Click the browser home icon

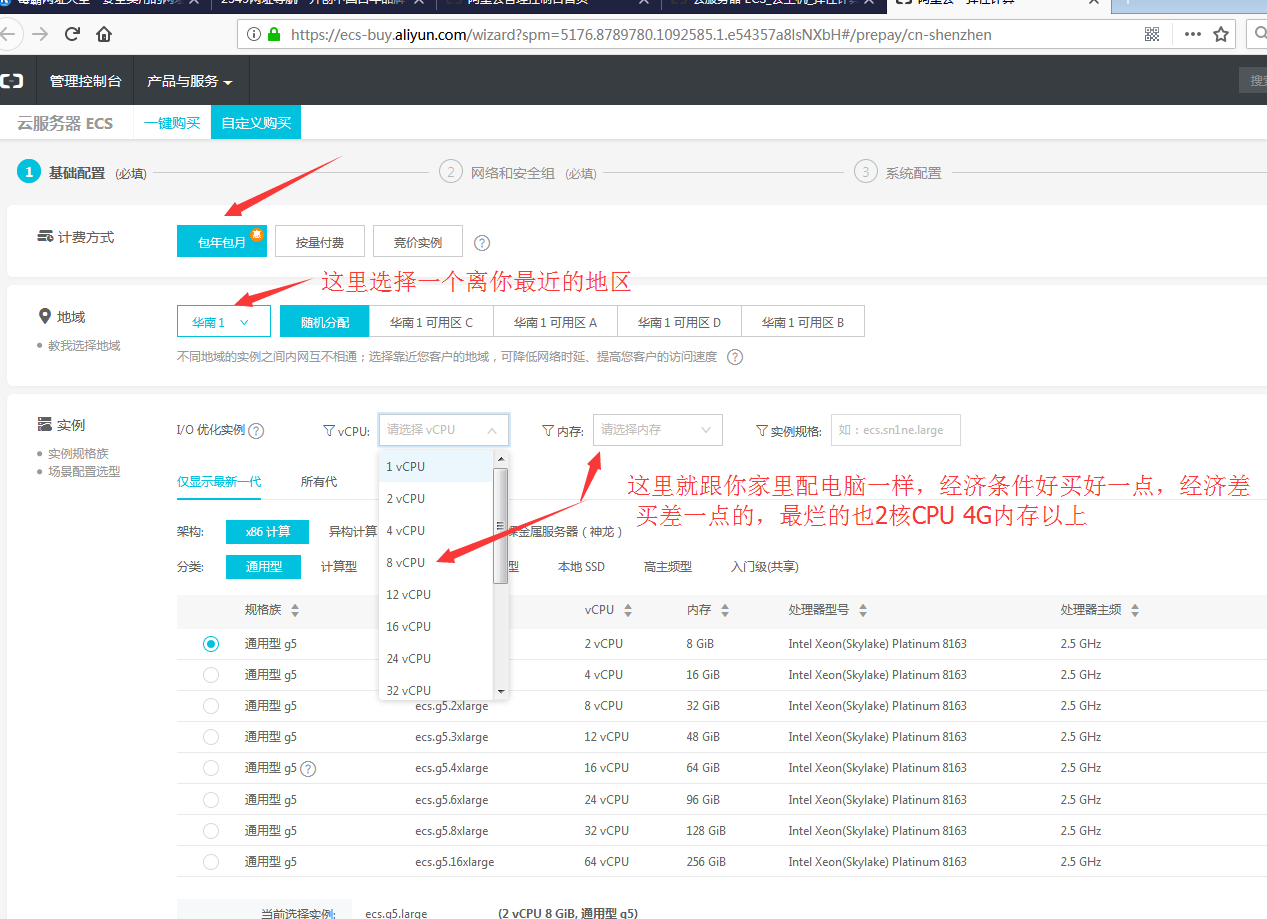click(x=104, y=34)
